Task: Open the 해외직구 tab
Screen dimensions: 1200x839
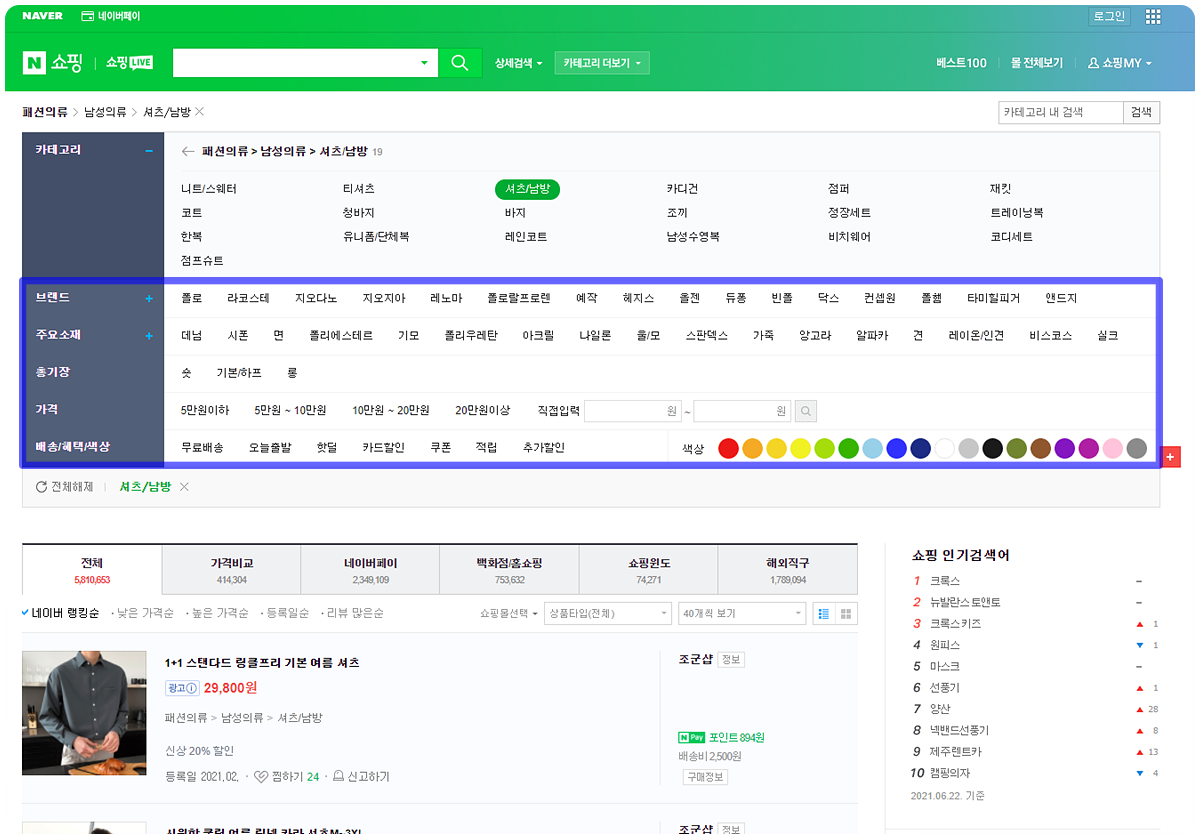Action: (788, 560)
